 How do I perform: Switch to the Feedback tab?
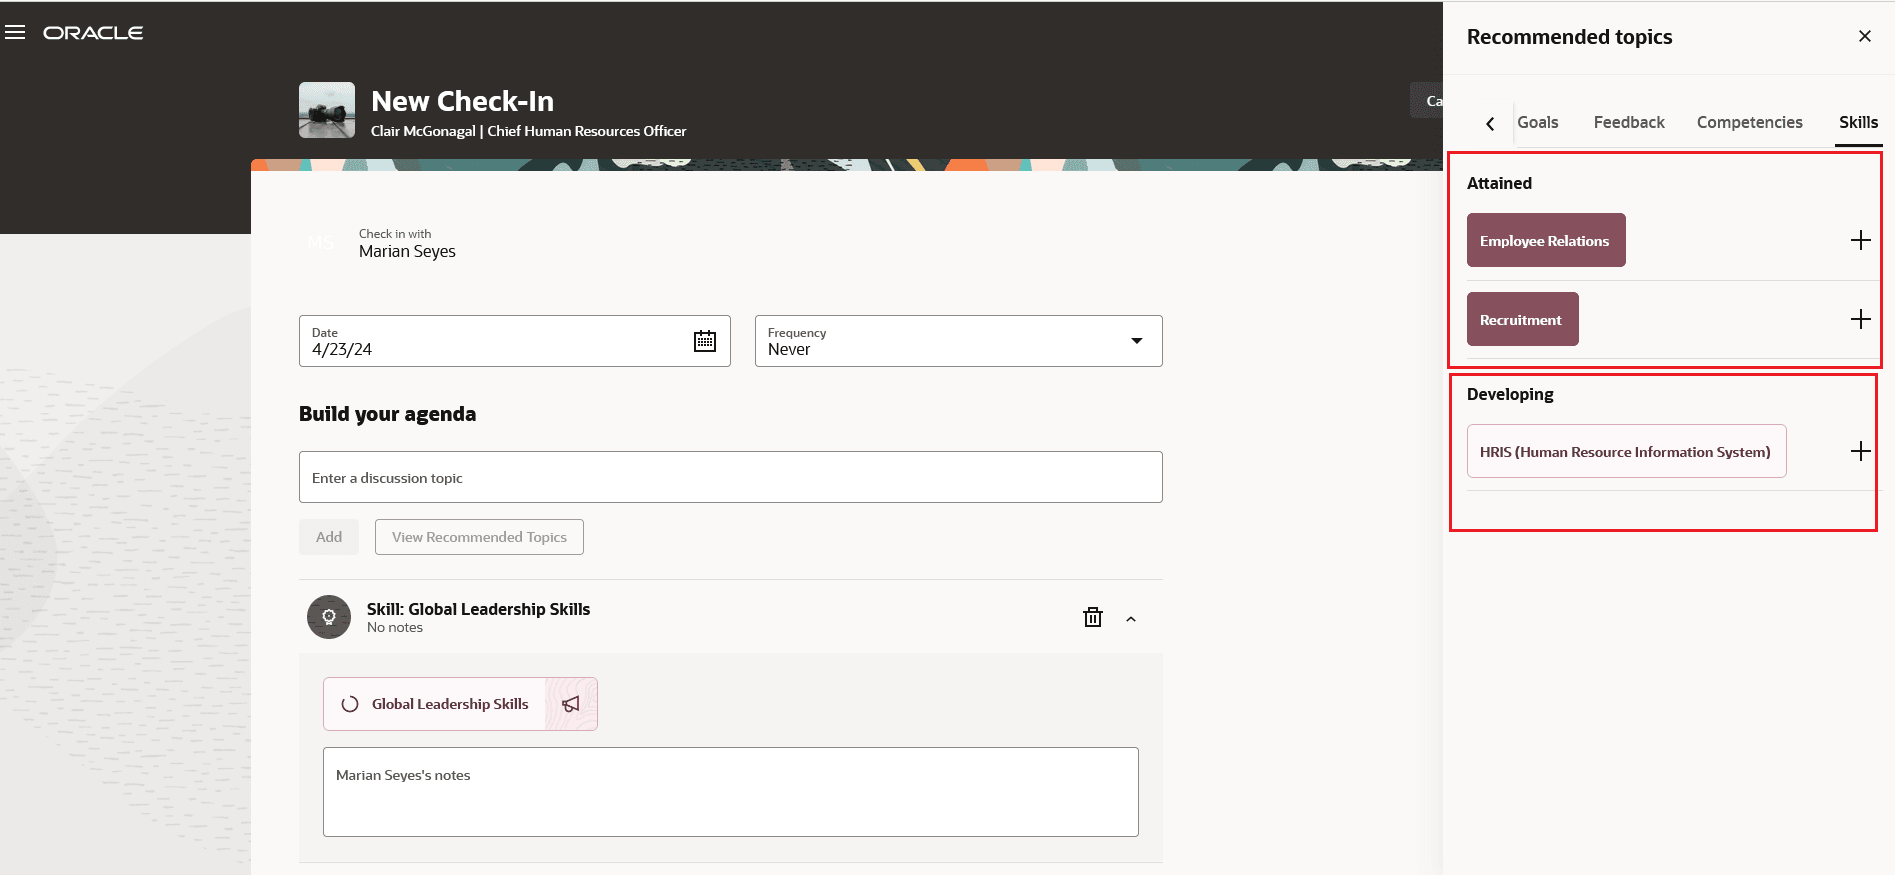[1629, 122]
